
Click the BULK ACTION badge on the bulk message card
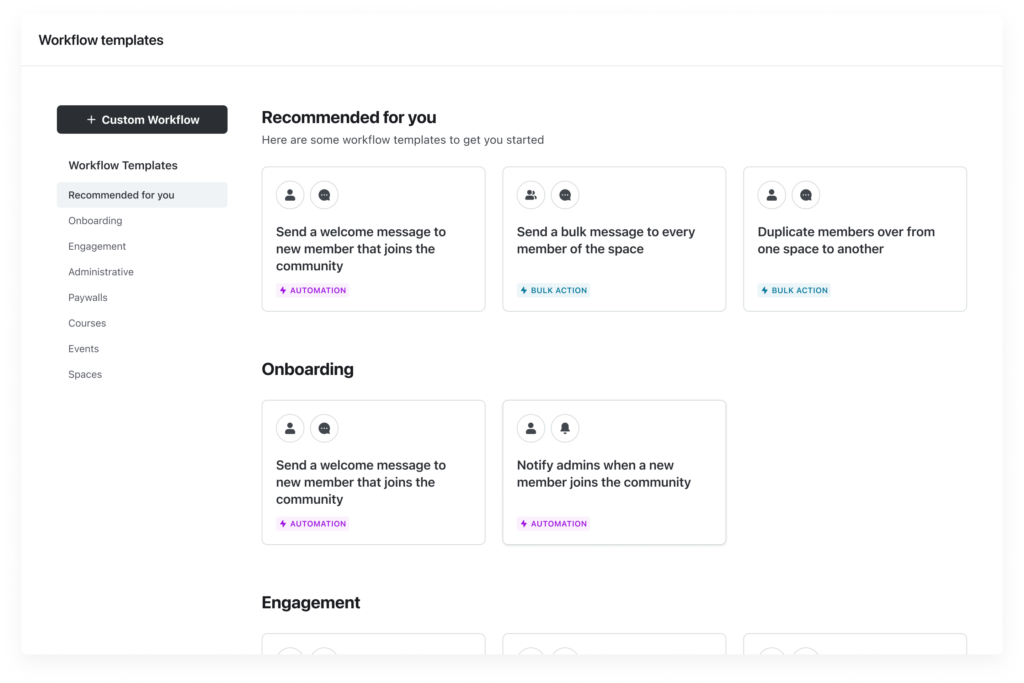click(553, 290)
